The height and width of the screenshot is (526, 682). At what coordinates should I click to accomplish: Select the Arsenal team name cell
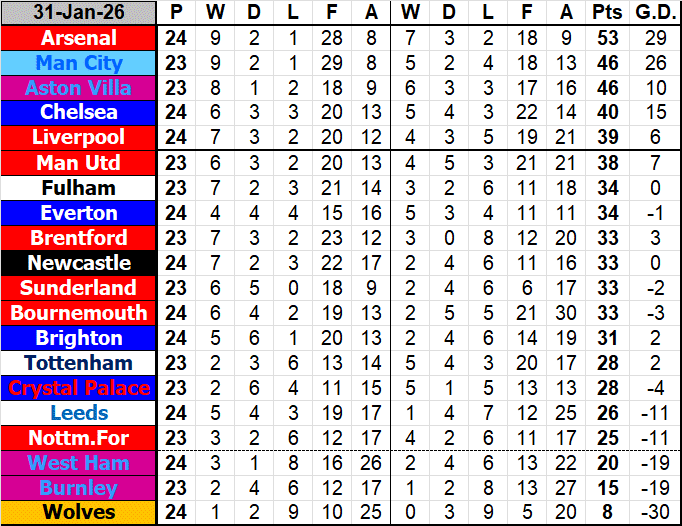point(79,38)
